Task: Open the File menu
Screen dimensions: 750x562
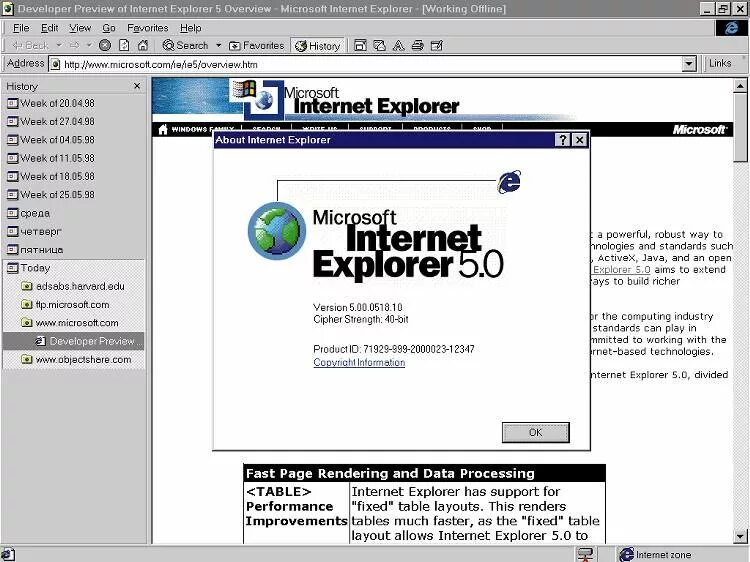Action: click(21, 28)
